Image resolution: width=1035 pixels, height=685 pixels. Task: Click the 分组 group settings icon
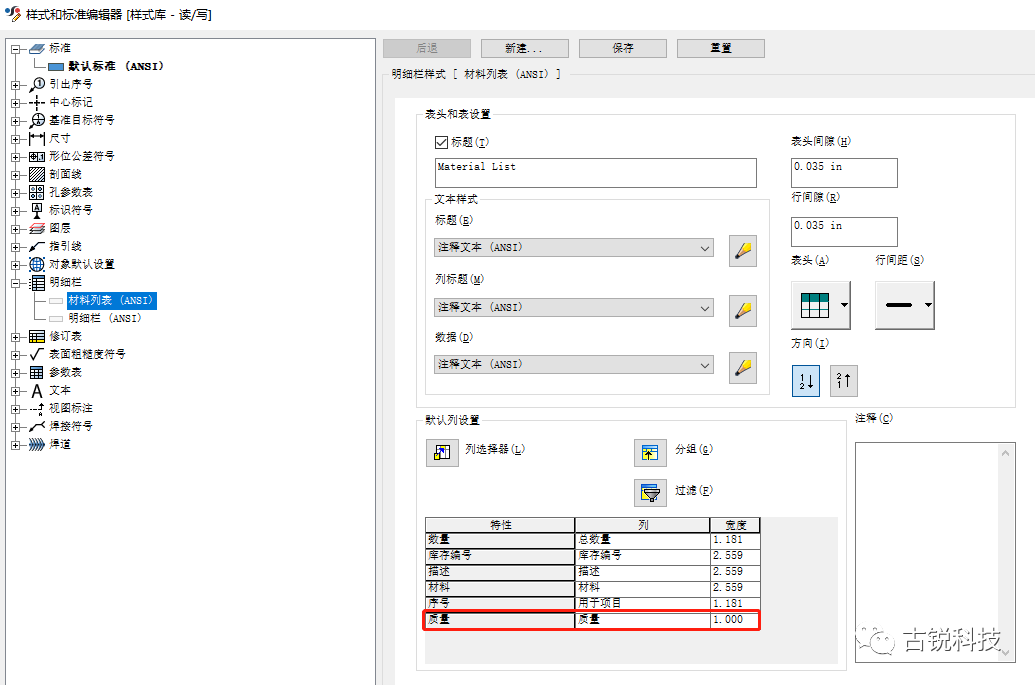point(650,453)
